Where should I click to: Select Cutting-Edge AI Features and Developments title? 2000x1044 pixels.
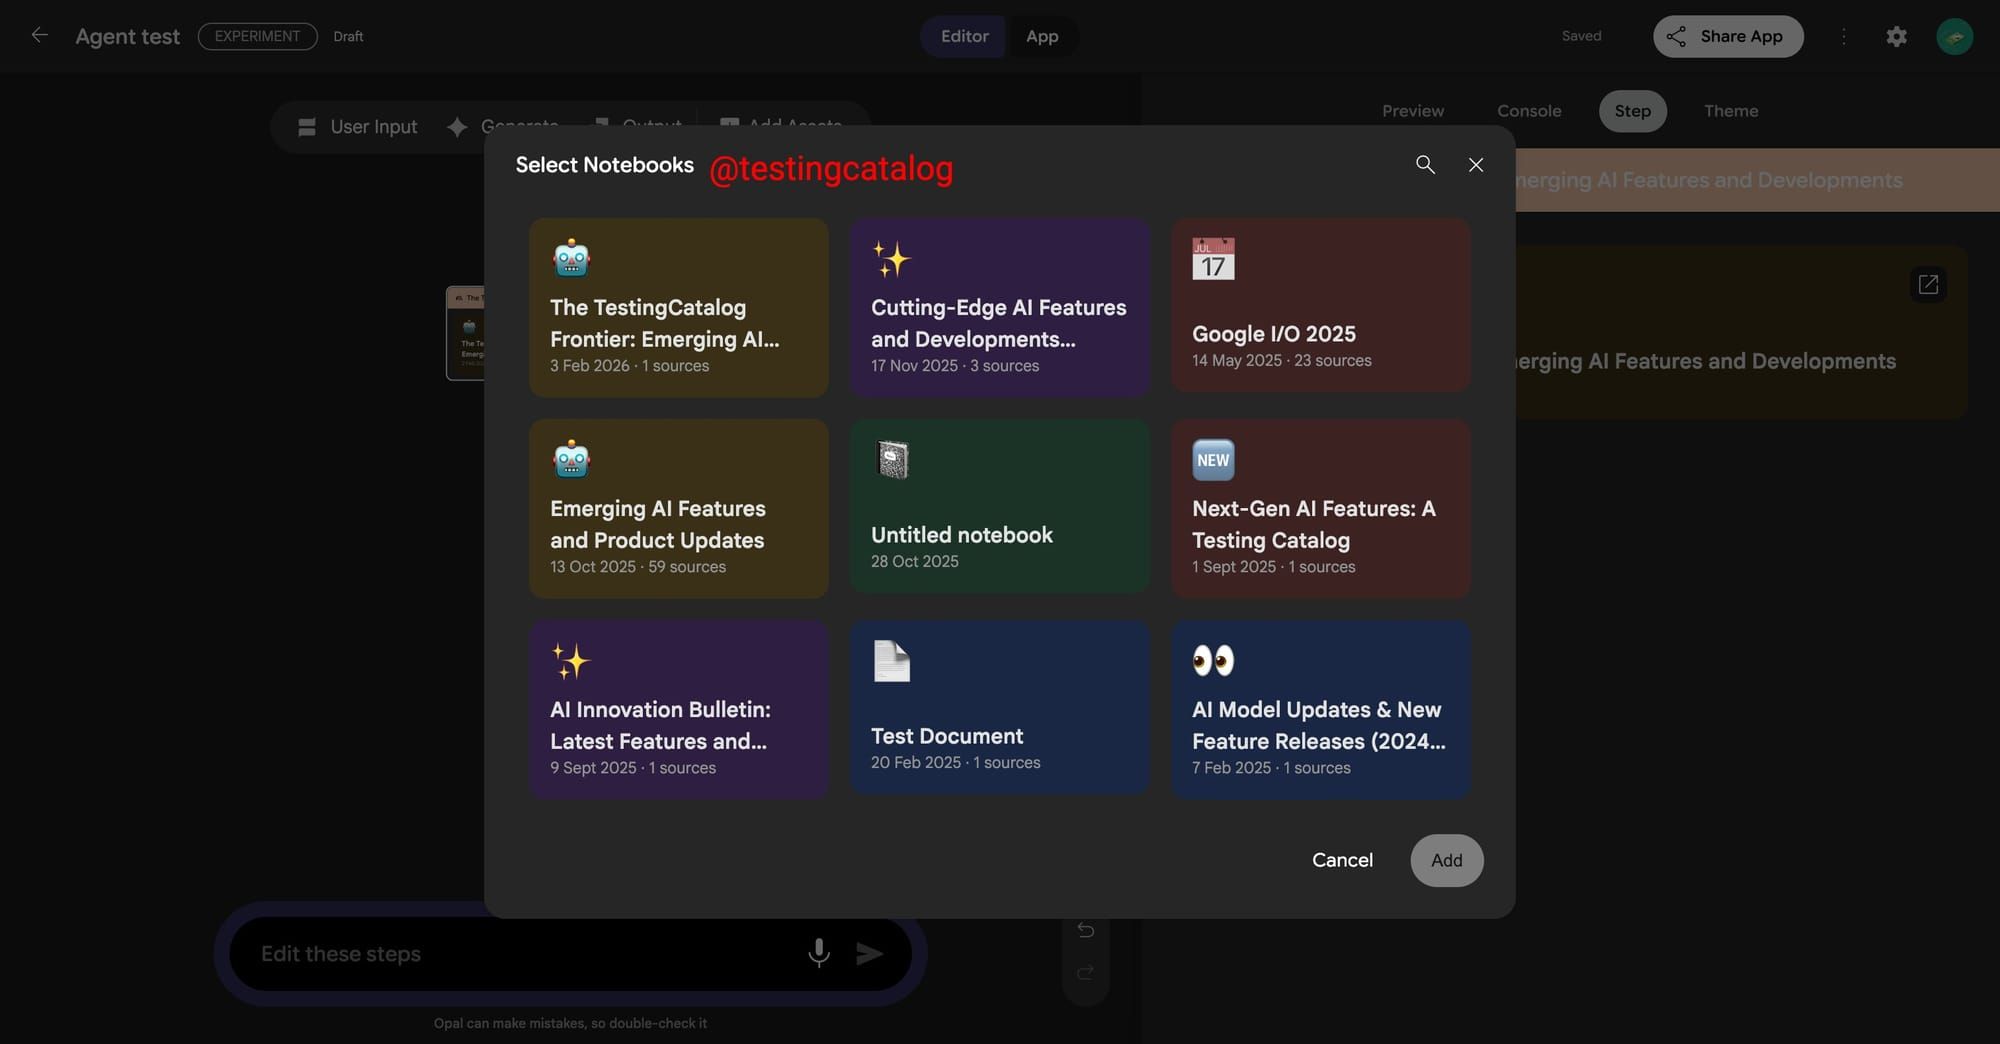point(998,323)
